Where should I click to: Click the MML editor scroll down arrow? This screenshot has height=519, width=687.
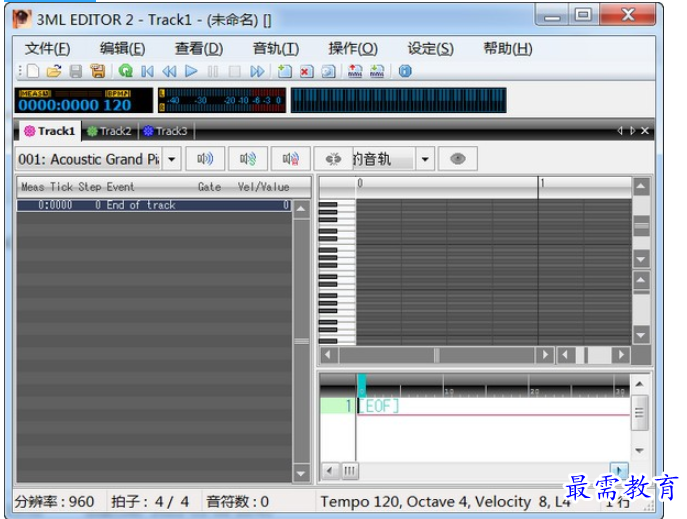coord(639,450)
